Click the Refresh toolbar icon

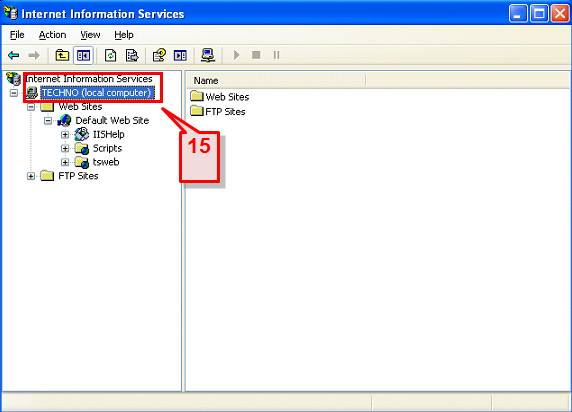pyautogui.click(x=110, y=55)
